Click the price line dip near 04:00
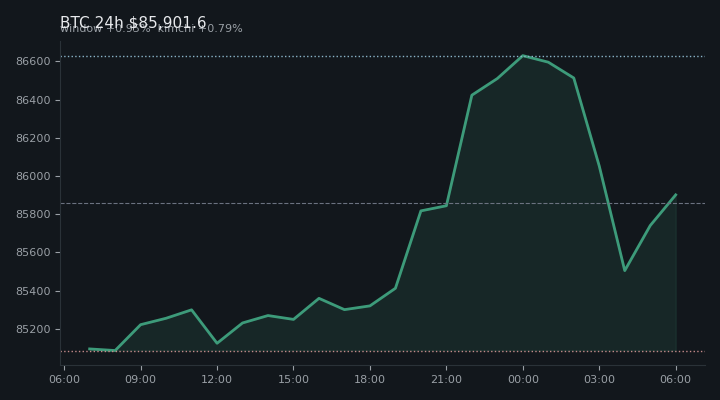Image resolution: width=720 pixels, height=400 pixels. [x=625, y=270]
